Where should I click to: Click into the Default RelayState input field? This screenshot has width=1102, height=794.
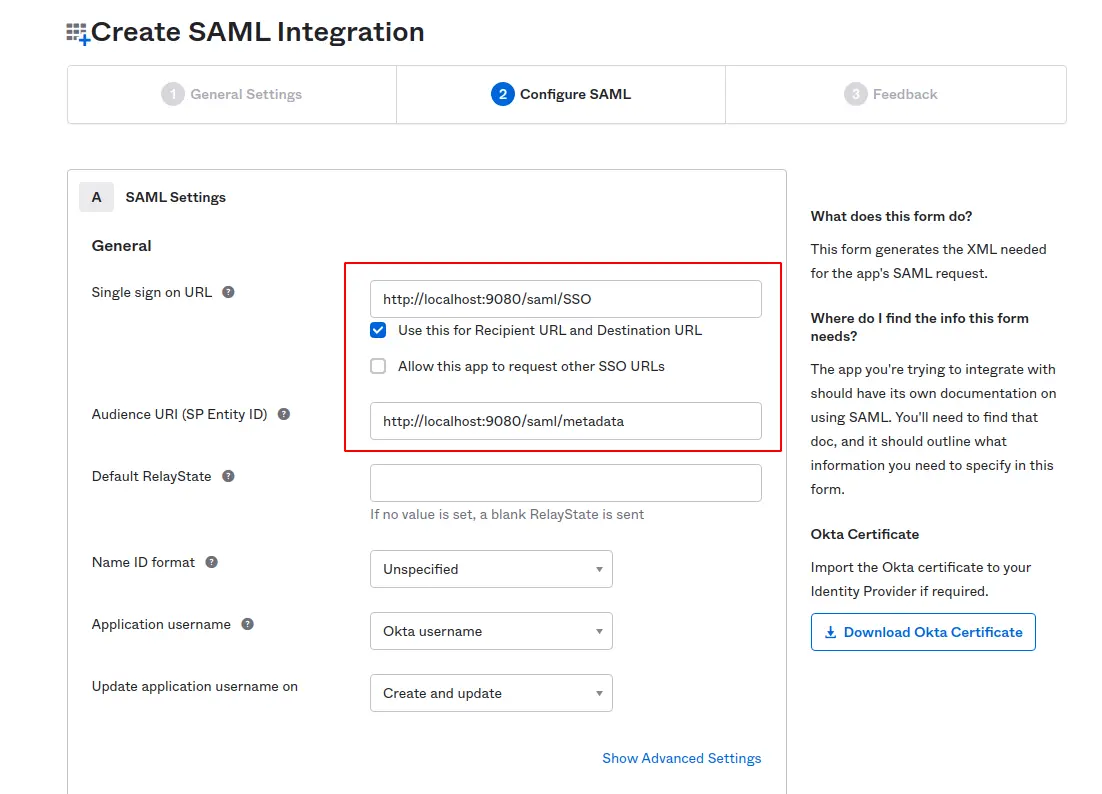pos(565,483)
